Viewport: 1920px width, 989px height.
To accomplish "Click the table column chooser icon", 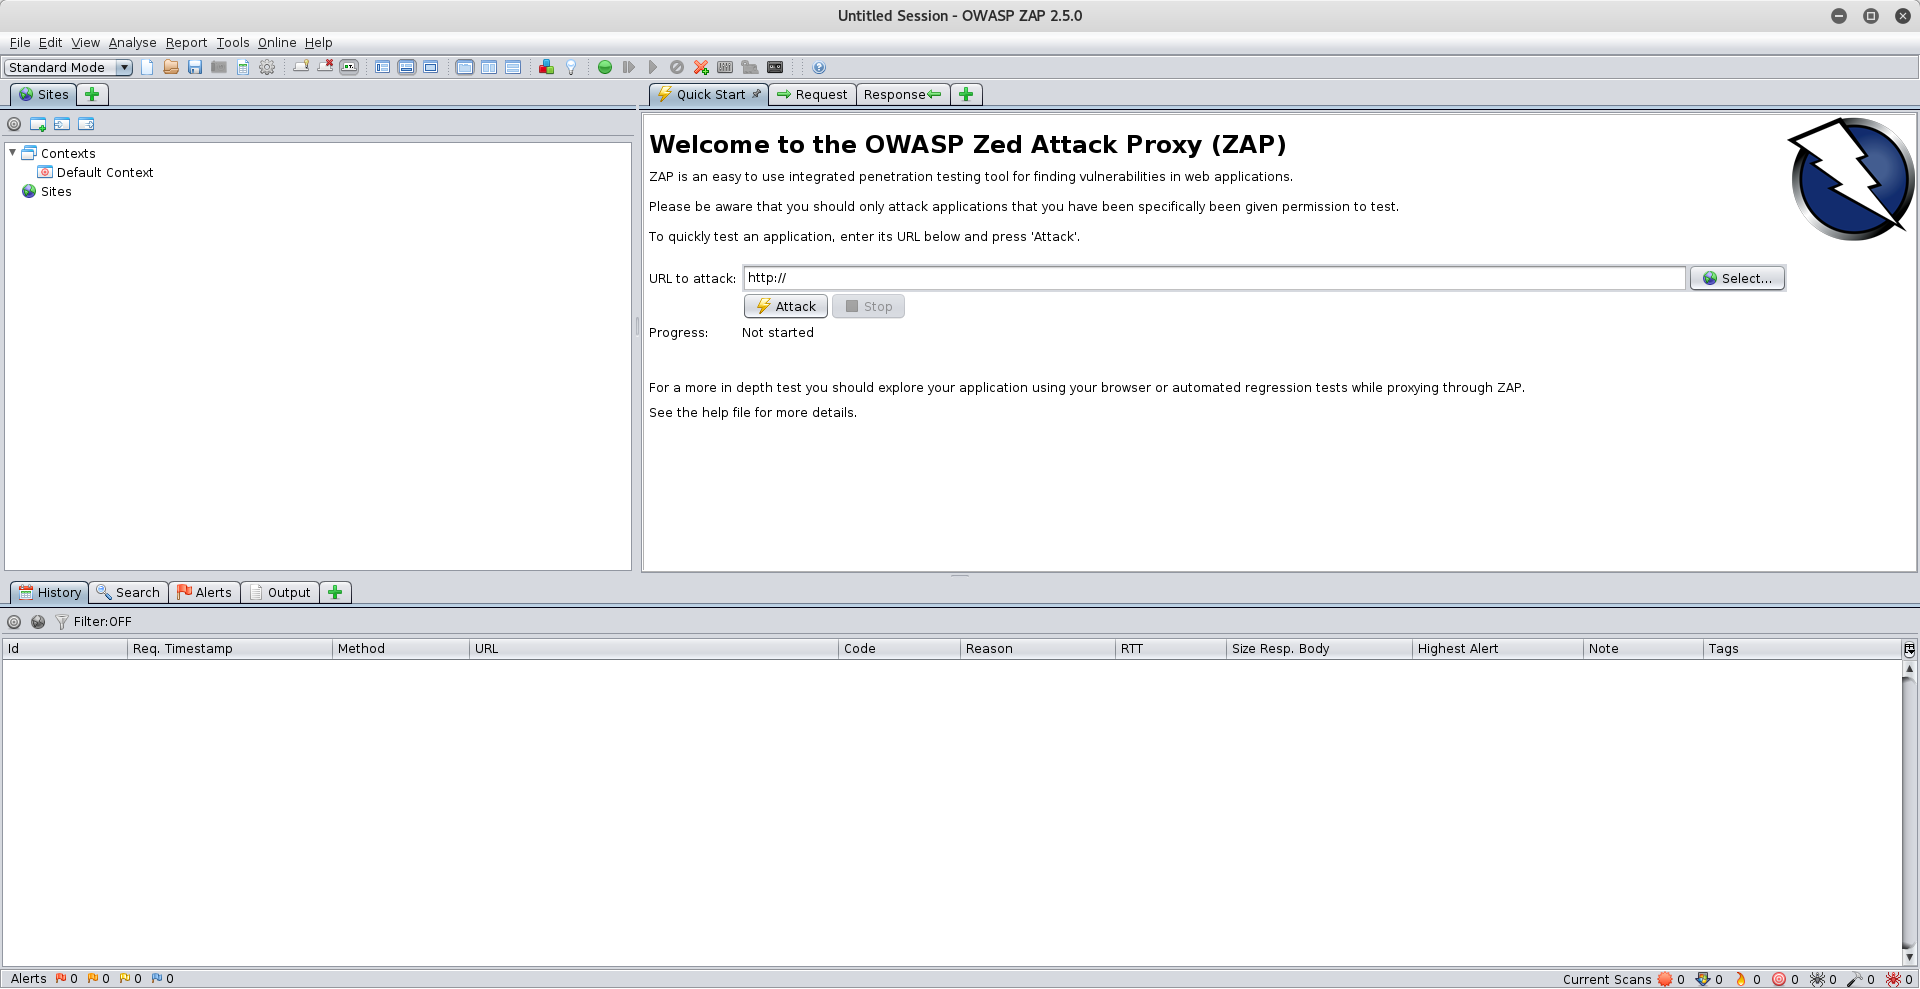I will [x=1909, y=649].
